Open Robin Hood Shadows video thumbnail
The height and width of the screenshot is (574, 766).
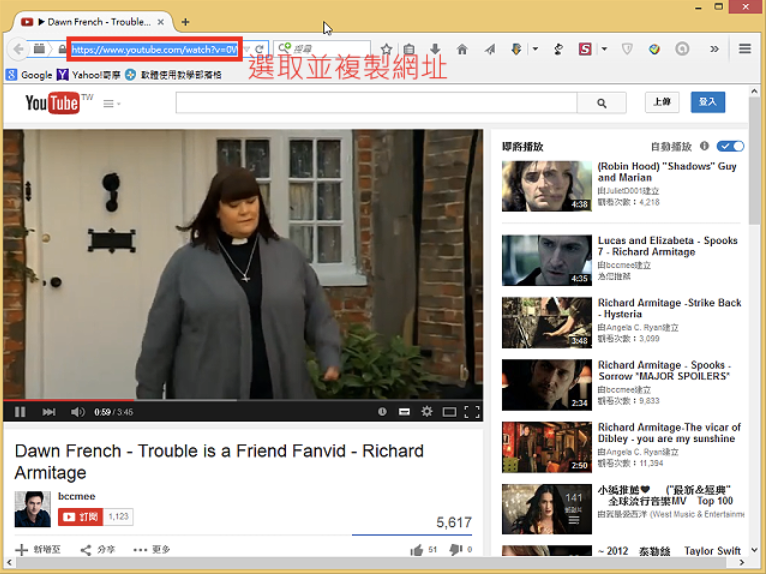(547, 186)
